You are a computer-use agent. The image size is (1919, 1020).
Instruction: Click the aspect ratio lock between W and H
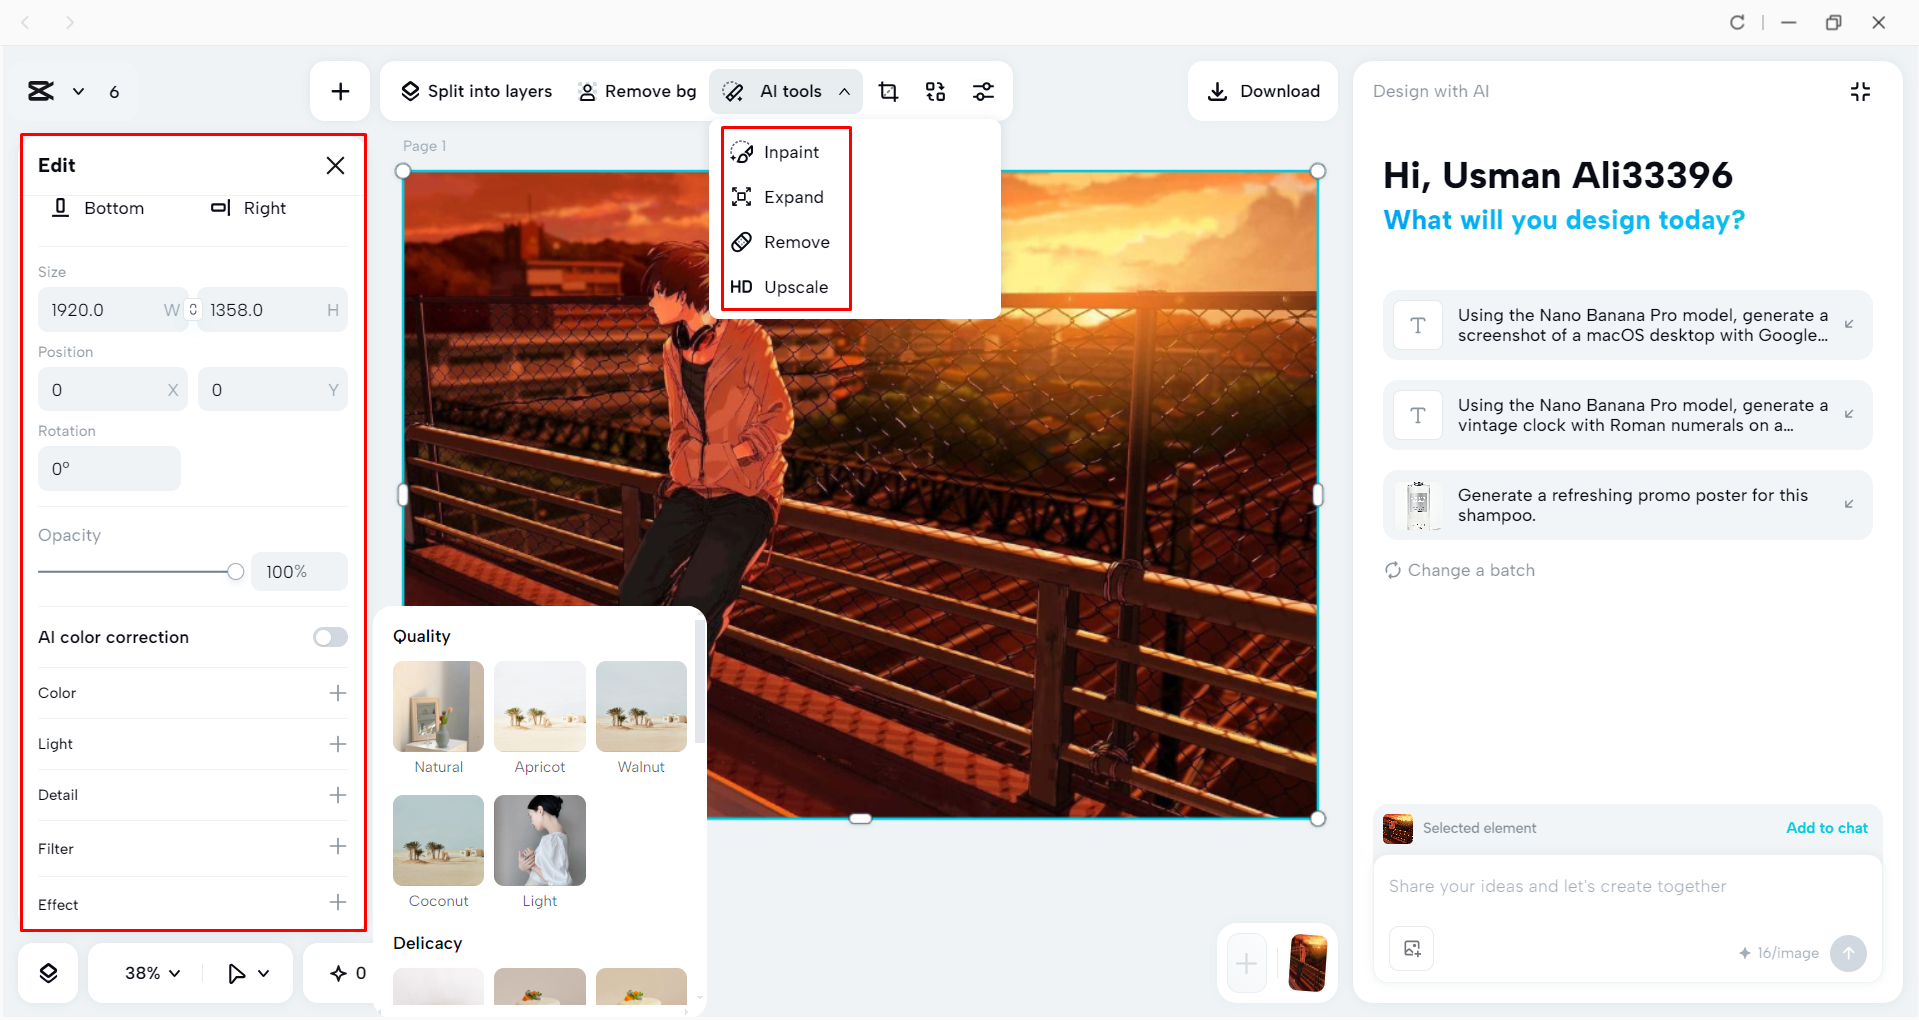click(193, 310)
